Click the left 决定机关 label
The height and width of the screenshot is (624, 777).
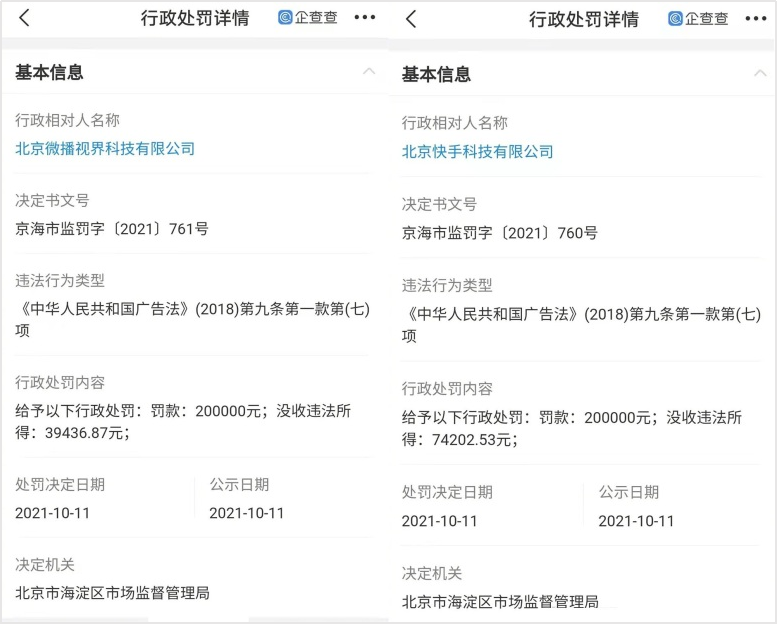(x=45, y=564)
